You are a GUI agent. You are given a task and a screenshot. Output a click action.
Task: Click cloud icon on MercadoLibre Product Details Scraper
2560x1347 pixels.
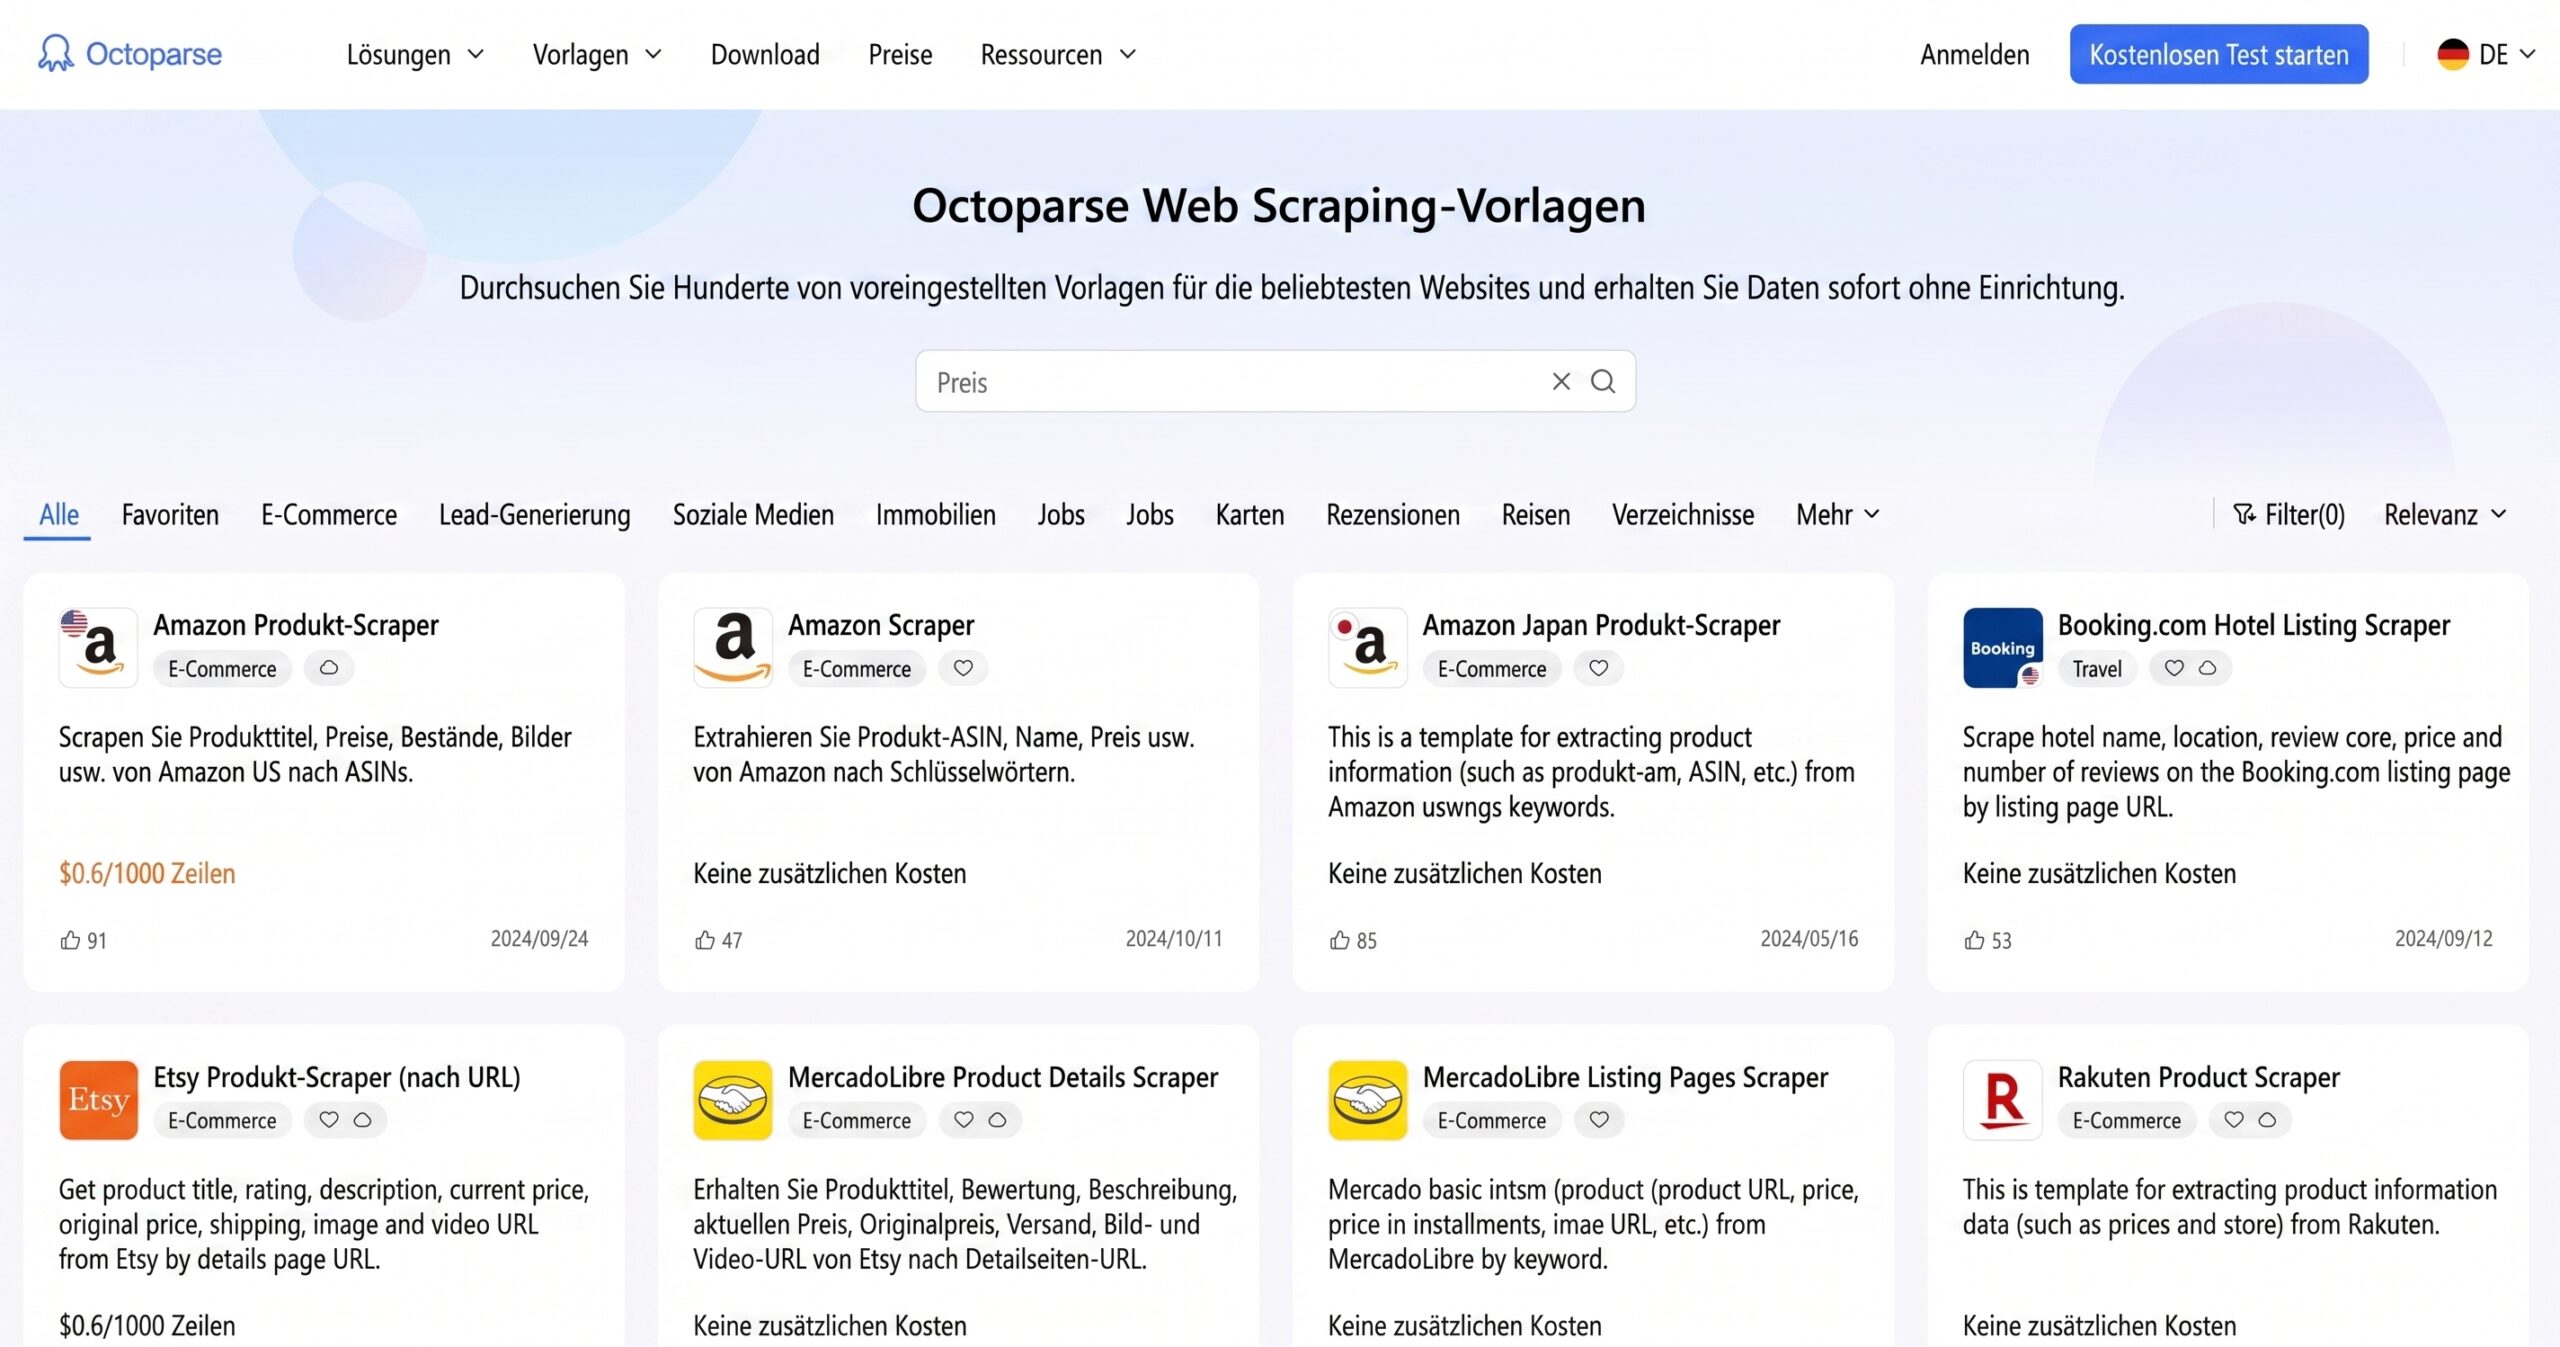point(997,1119)
